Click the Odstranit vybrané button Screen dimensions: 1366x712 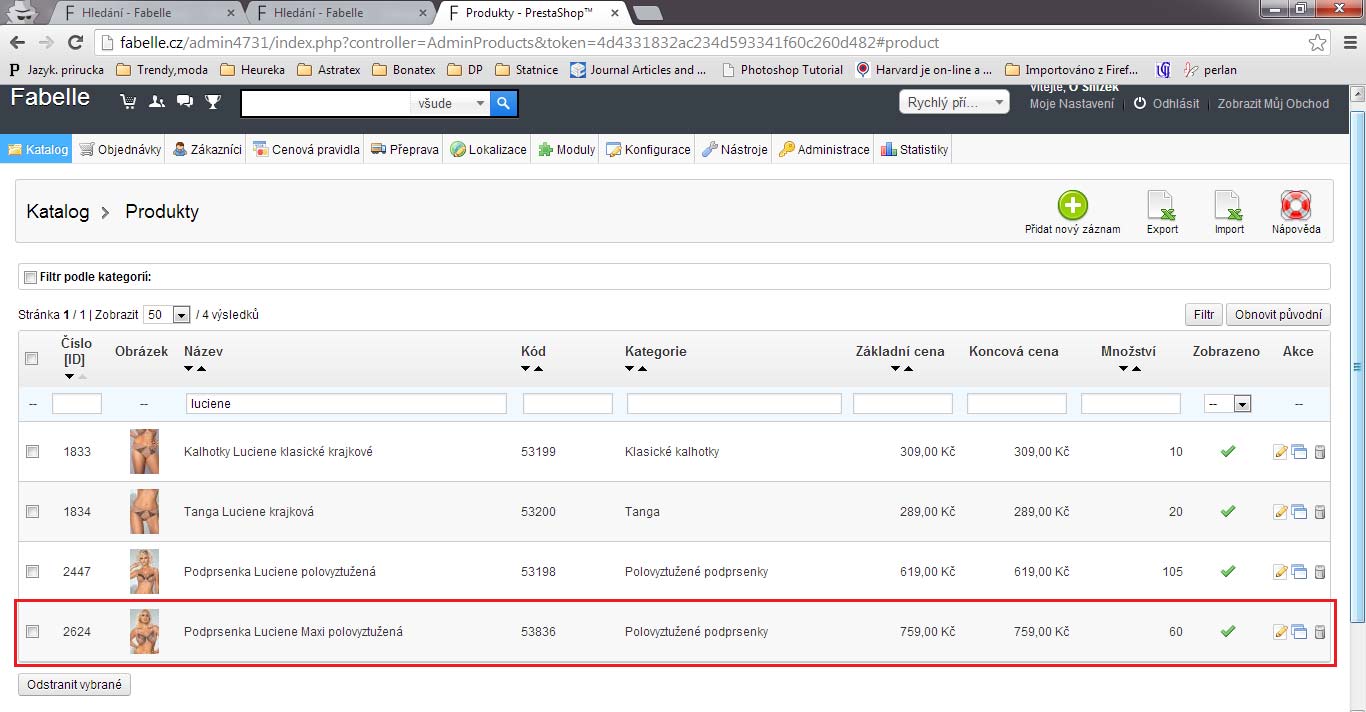(75, 685)
